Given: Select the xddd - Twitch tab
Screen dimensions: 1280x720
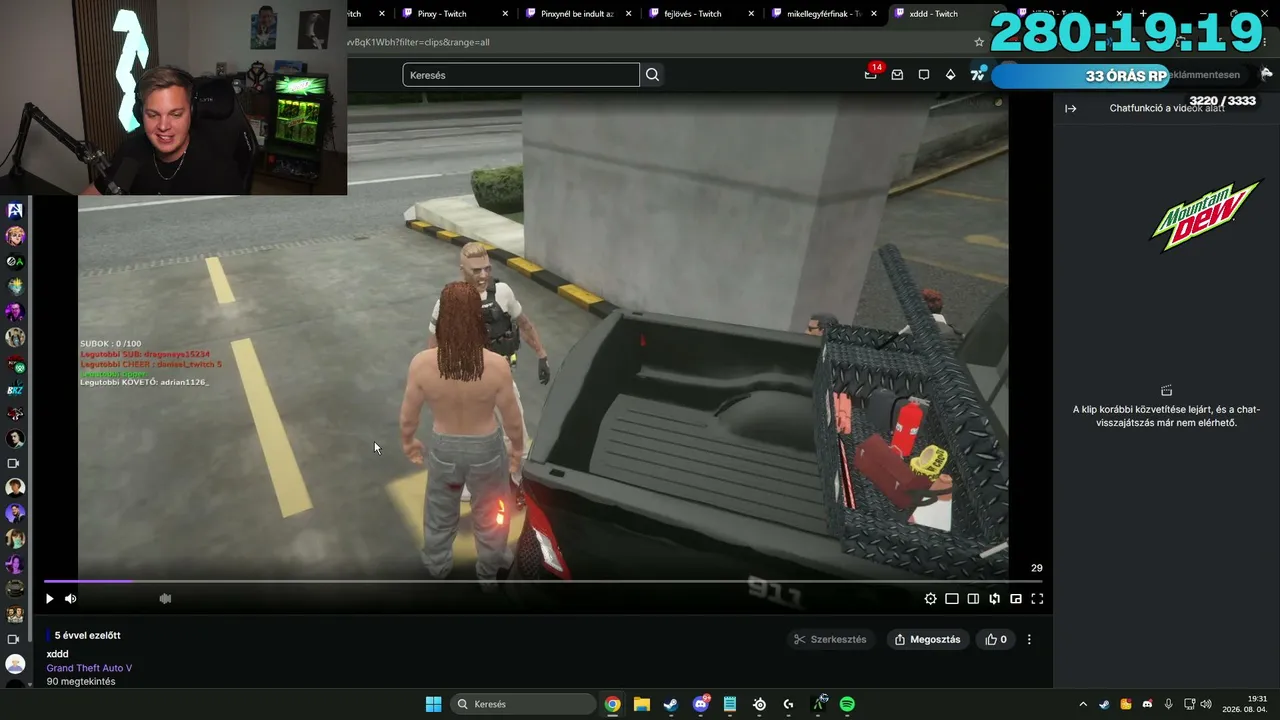Looking at the screenshot, I should click(x=935, y=14).
